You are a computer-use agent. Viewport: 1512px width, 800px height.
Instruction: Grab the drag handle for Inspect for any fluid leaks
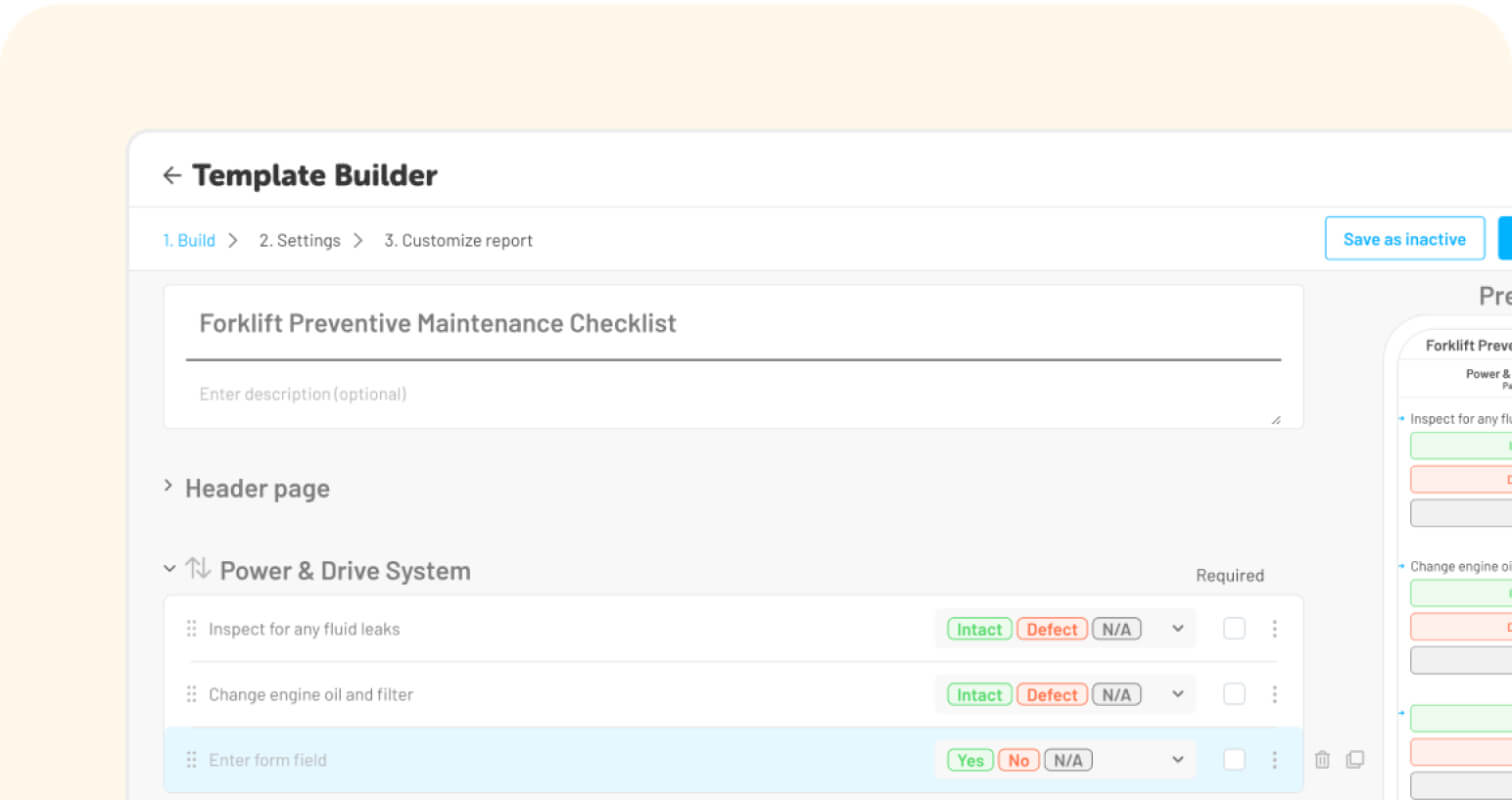[191, 629]
